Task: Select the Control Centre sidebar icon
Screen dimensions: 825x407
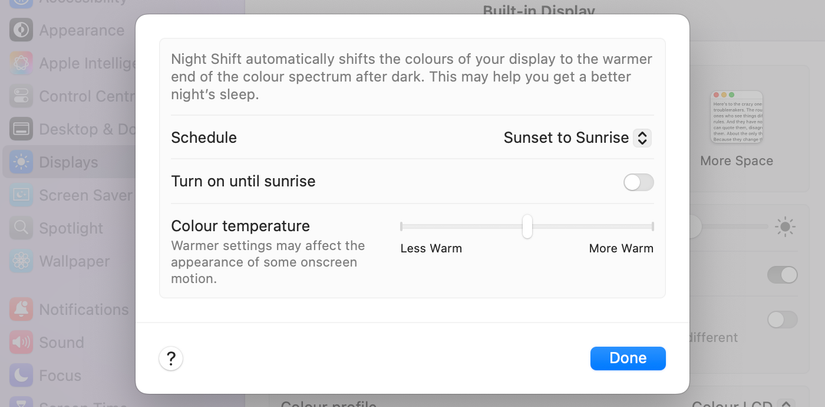Action: [21, 96]
